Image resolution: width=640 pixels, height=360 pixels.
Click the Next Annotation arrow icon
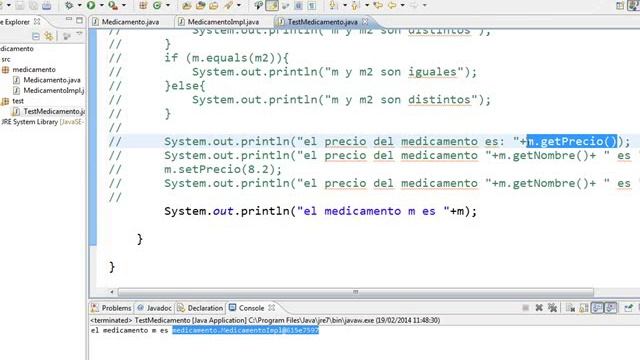tap(334, 5)
